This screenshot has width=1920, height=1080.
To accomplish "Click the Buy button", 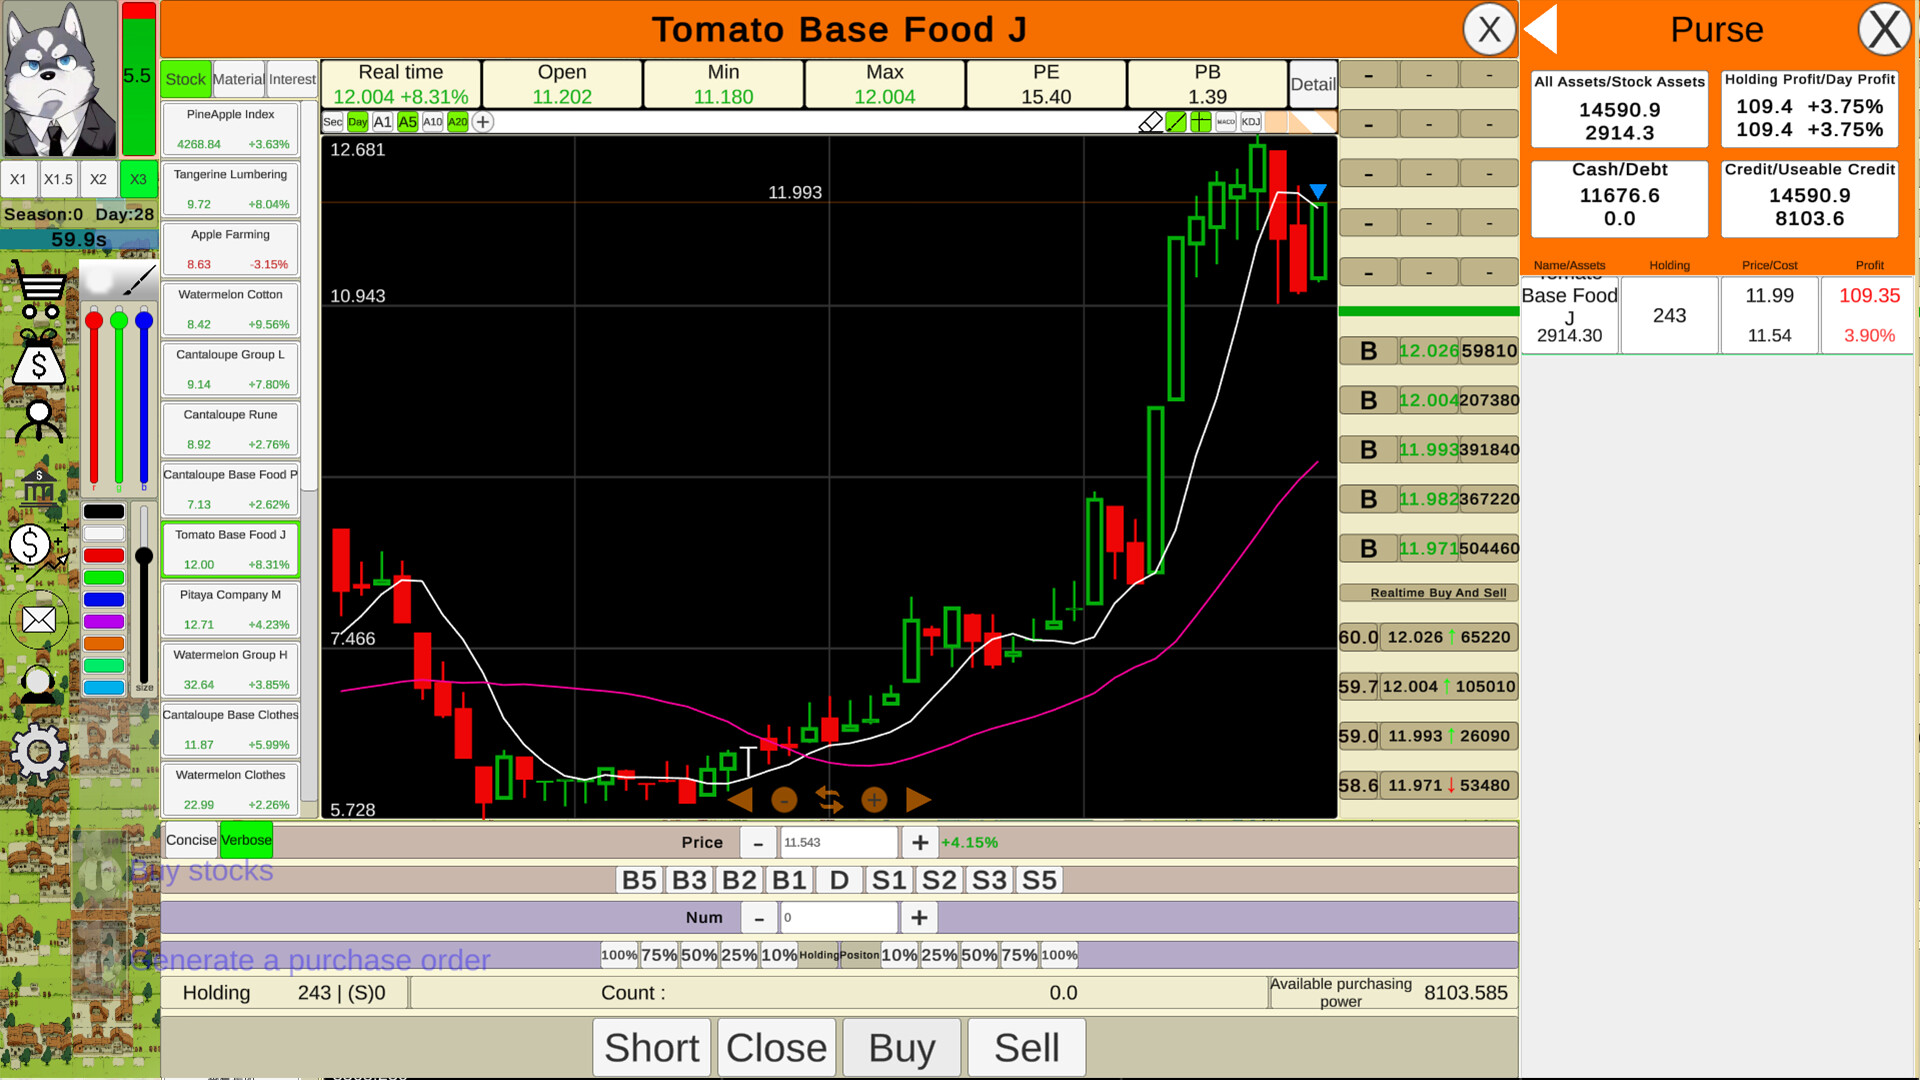I will pos(900,1047).
